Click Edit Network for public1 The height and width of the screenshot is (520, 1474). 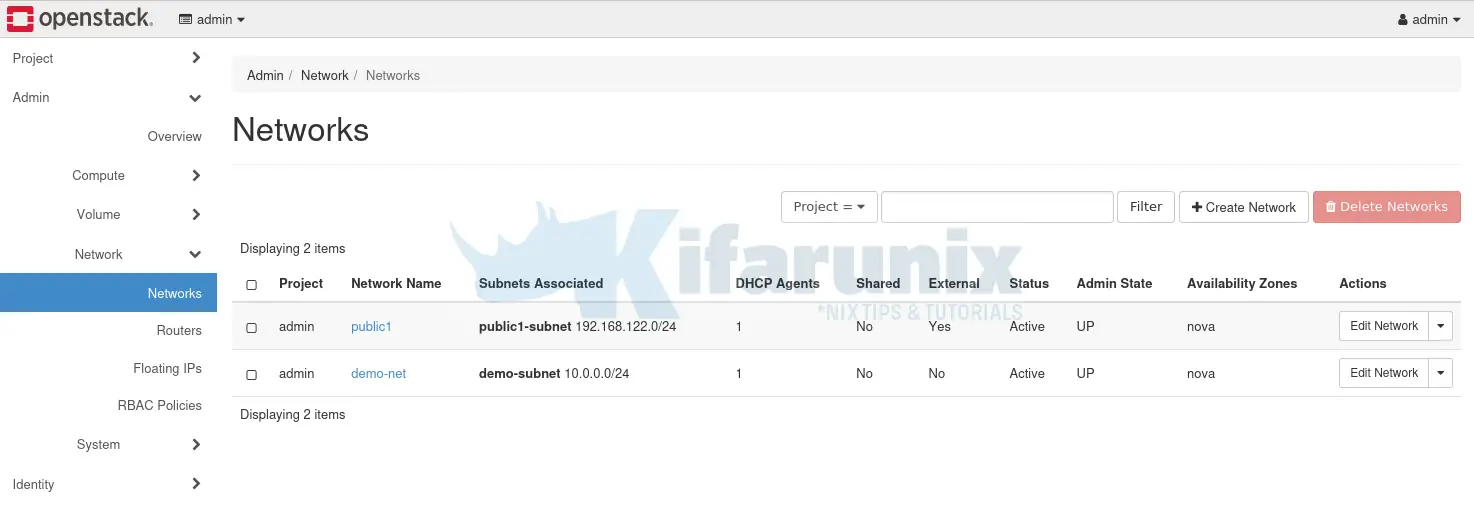(x=1384, y=326)
